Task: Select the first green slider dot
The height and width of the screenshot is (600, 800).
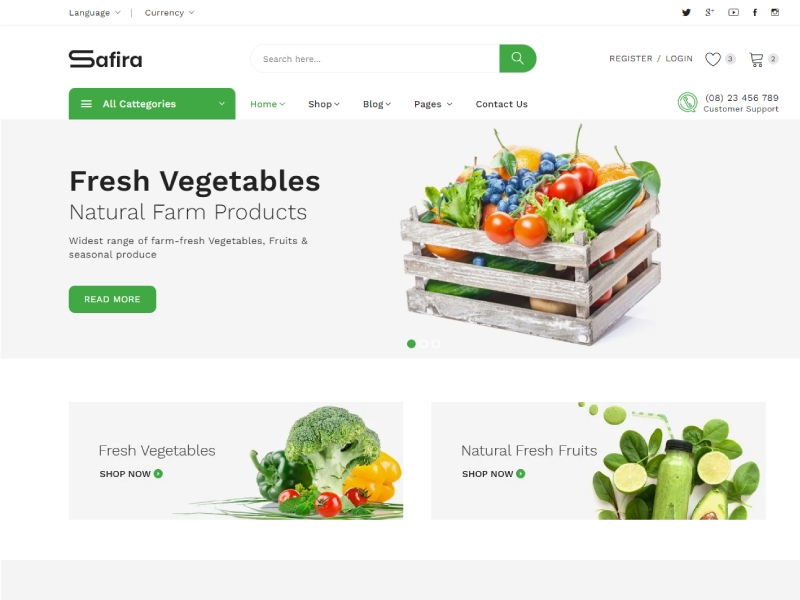Action: 411,344
